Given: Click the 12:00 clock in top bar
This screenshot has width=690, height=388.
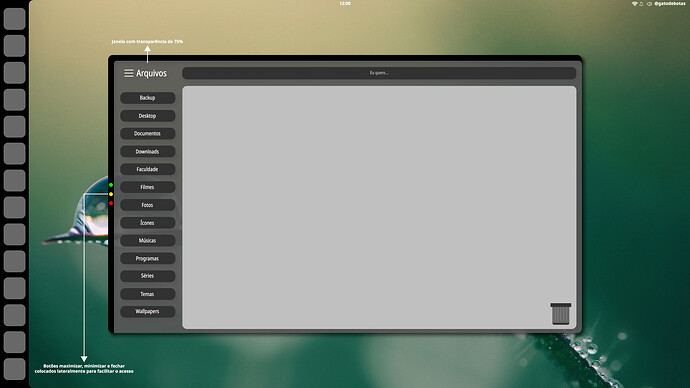Looking at the screenshot, I should point(345,4).
